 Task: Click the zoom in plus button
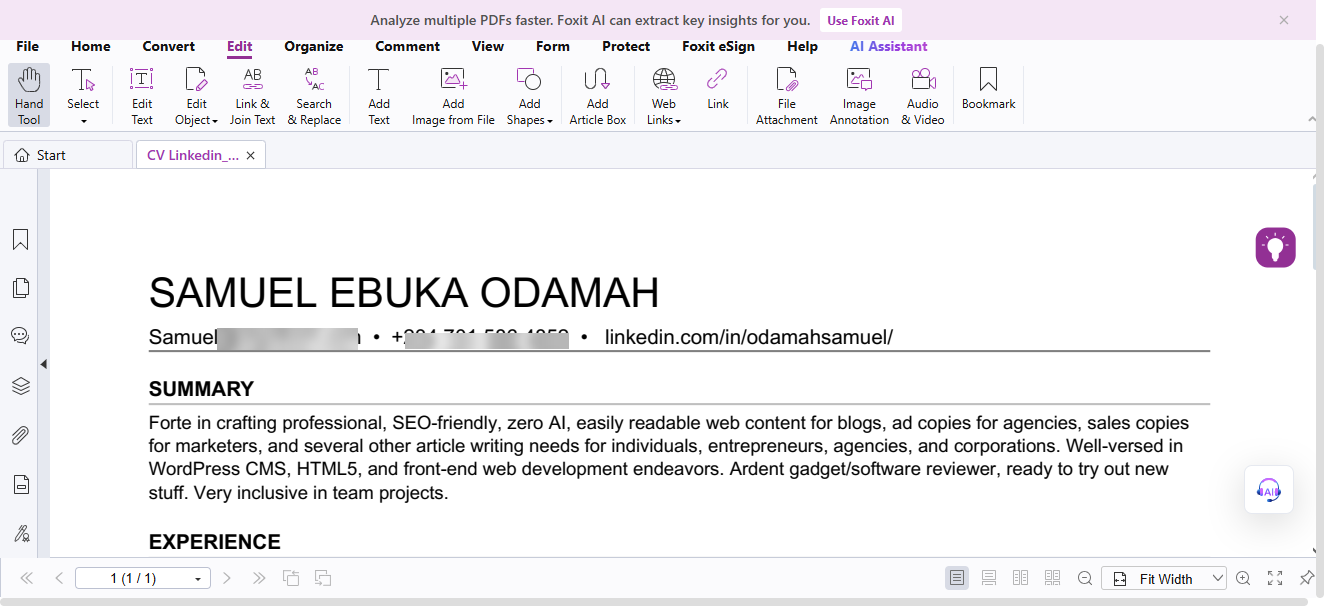(x=1243, y=578)
